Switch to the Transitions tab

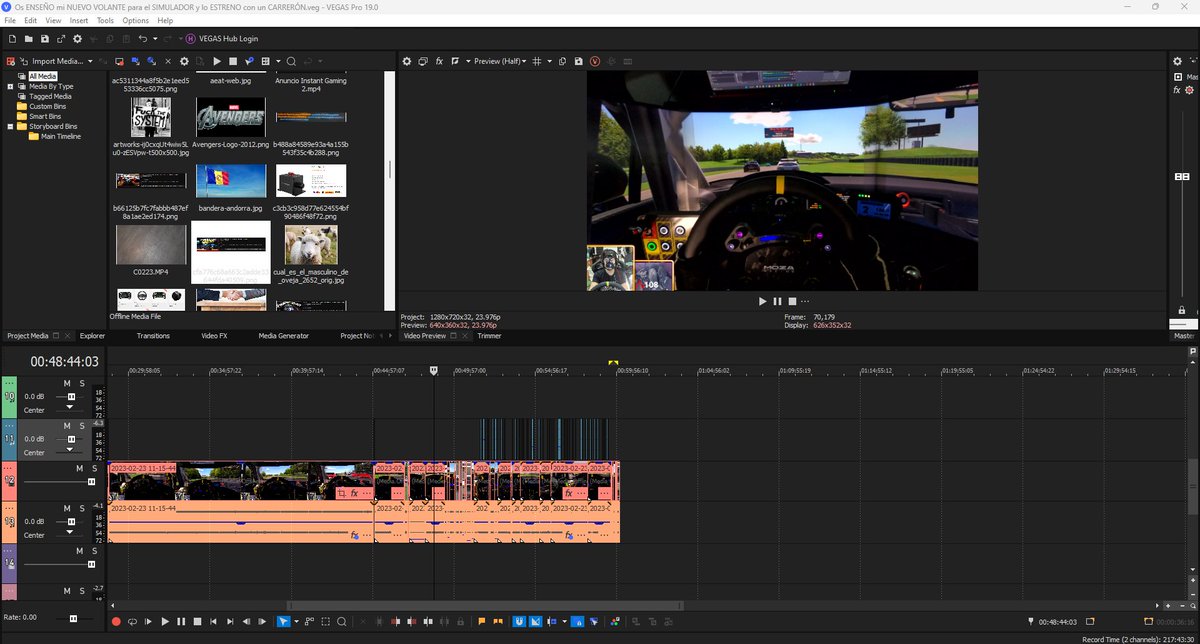coord(153,336)
